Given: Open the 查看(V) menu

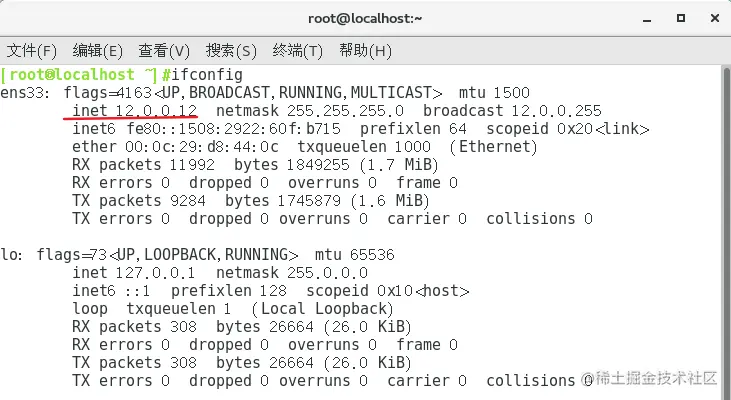Looking at the screenshot, I should tap(164, 50).
